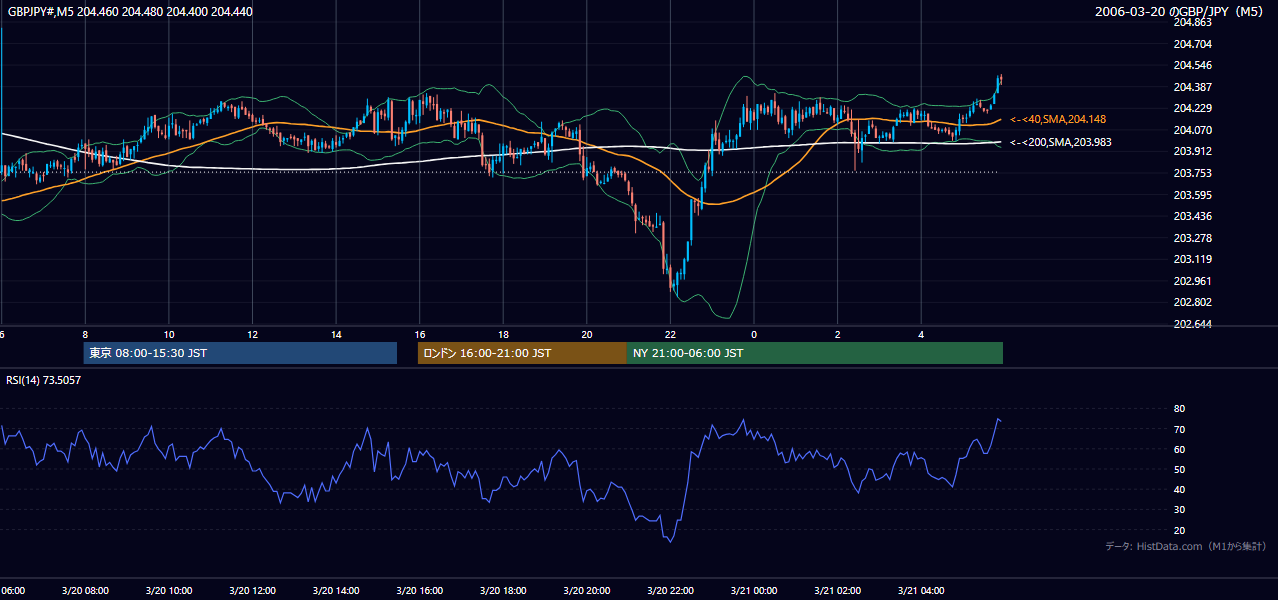This screenshot has height=600, width=1278.
Task: Click bottom date label 3/20 14:00
Action: tap(337, 591)
